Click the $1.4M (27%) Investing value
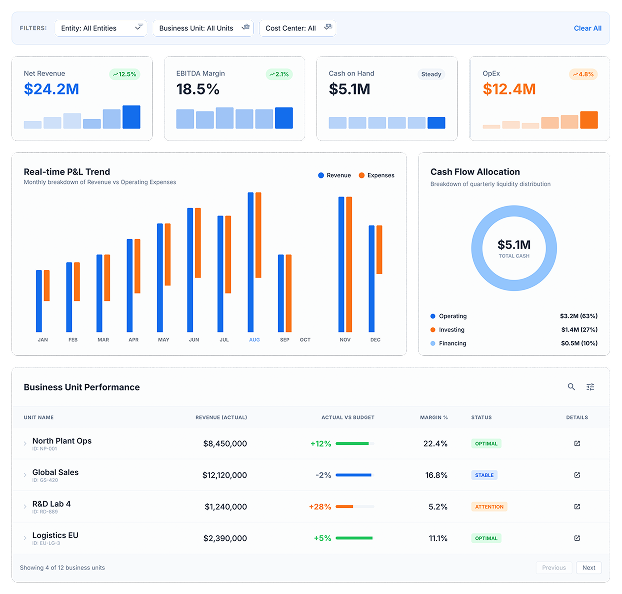This screenshot has height=594, width=622. click(x=579, y=330)
